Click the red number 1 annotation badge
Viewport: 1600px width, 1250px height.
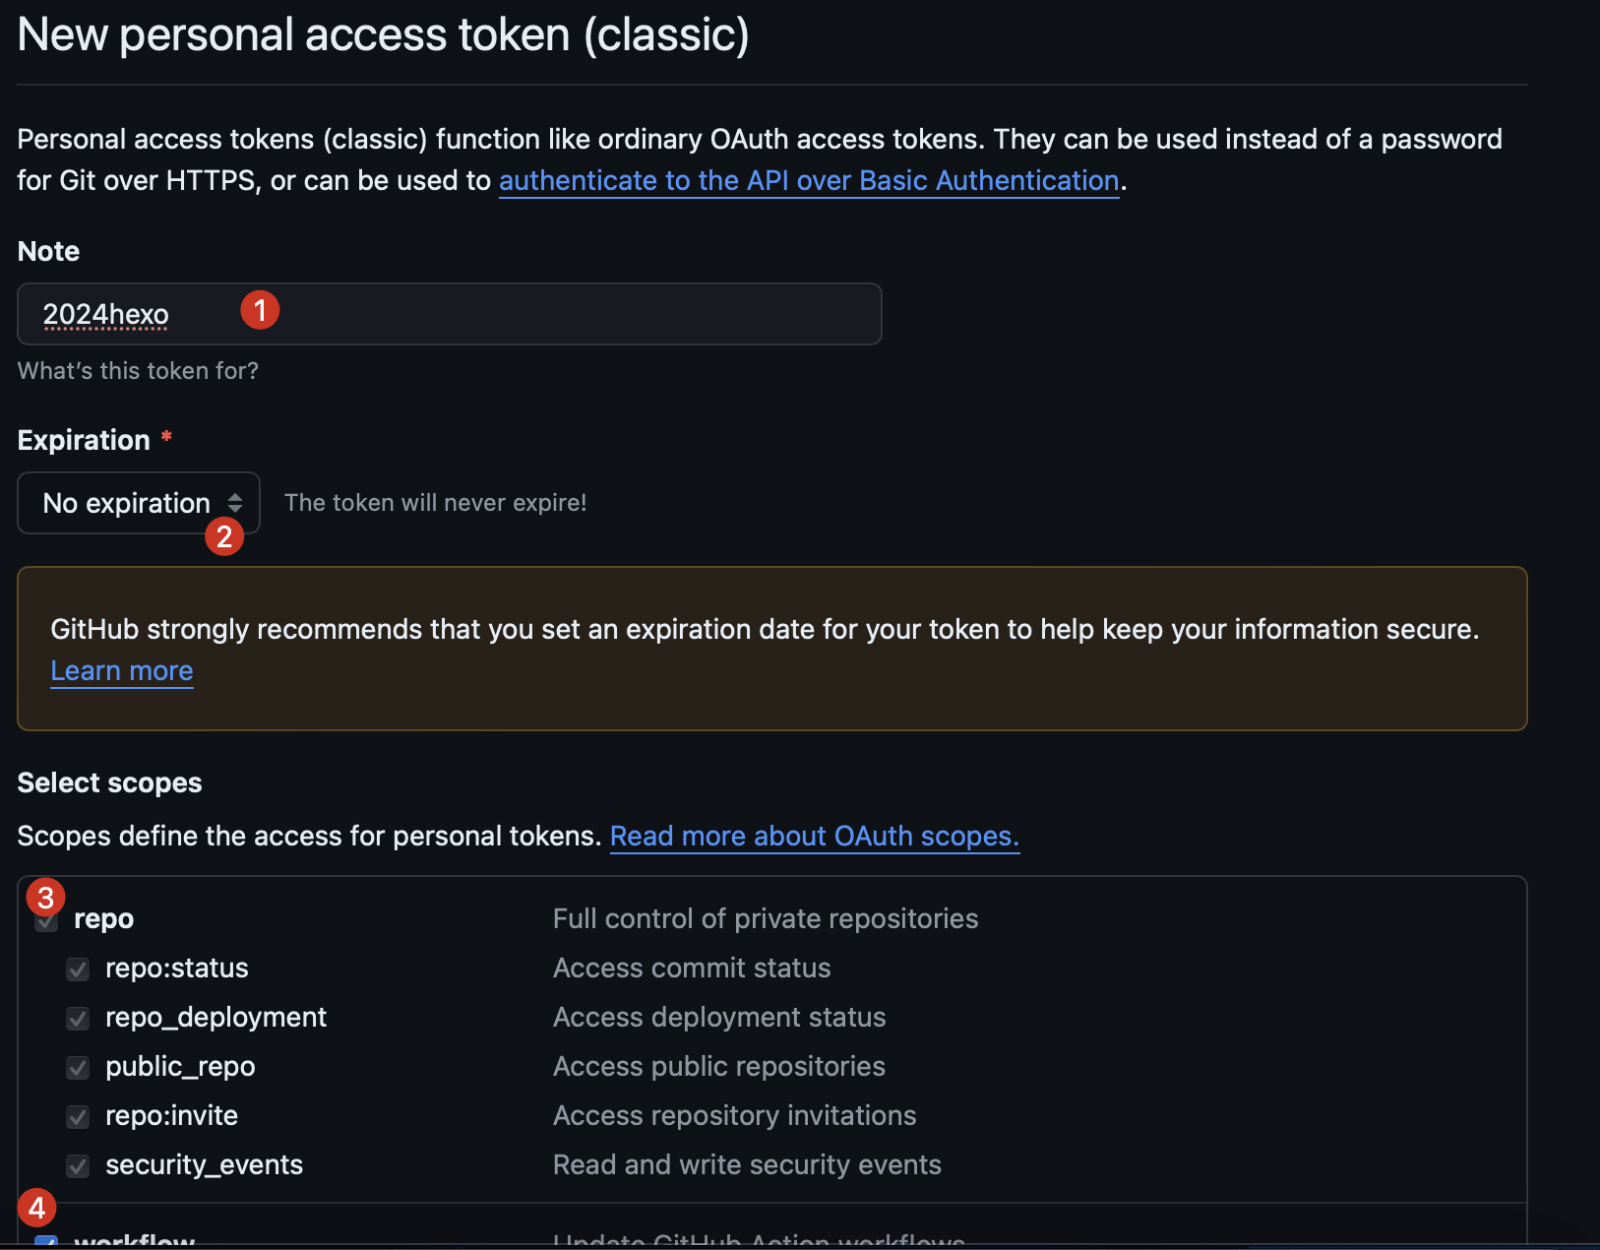(x=260, y=310)
